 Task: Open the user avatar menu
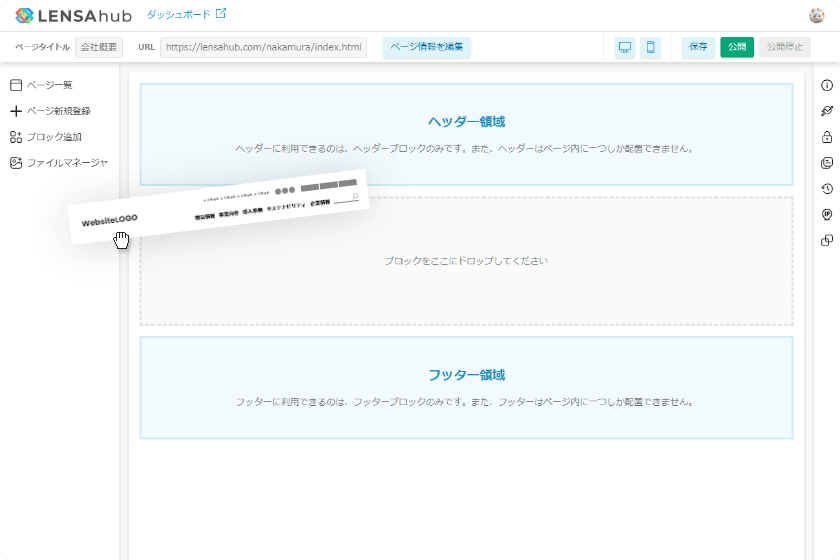(816, 15)
